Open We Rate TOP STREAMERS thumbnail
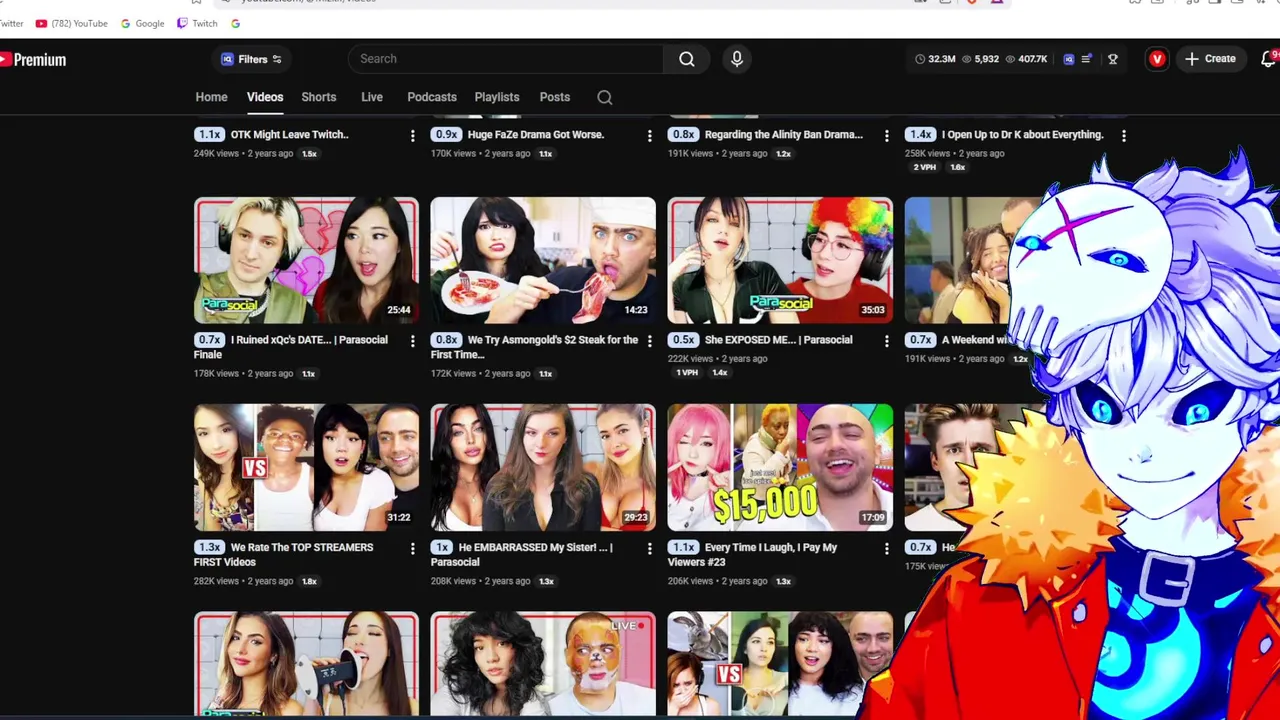The image size is (1280, 720). pos(306,467)
